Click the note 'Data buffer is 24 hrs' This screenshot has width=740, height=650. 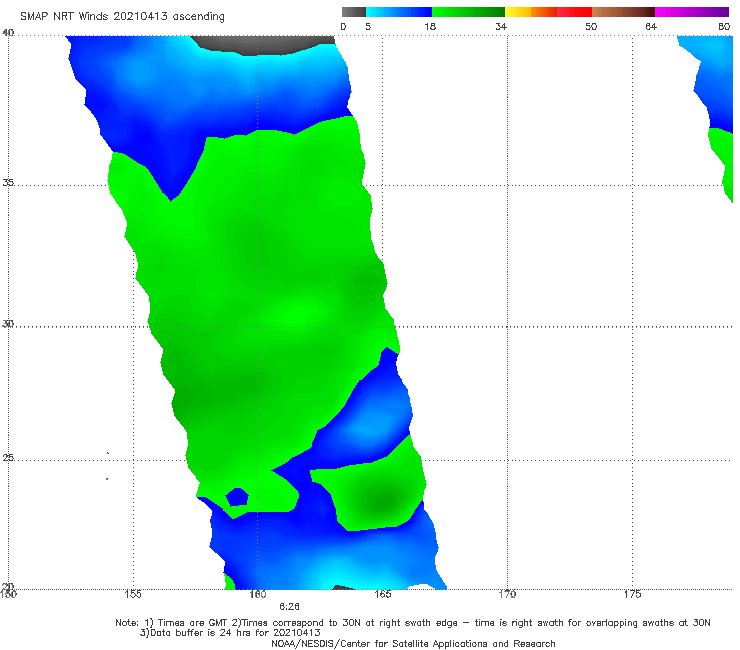tap(202, 633)
